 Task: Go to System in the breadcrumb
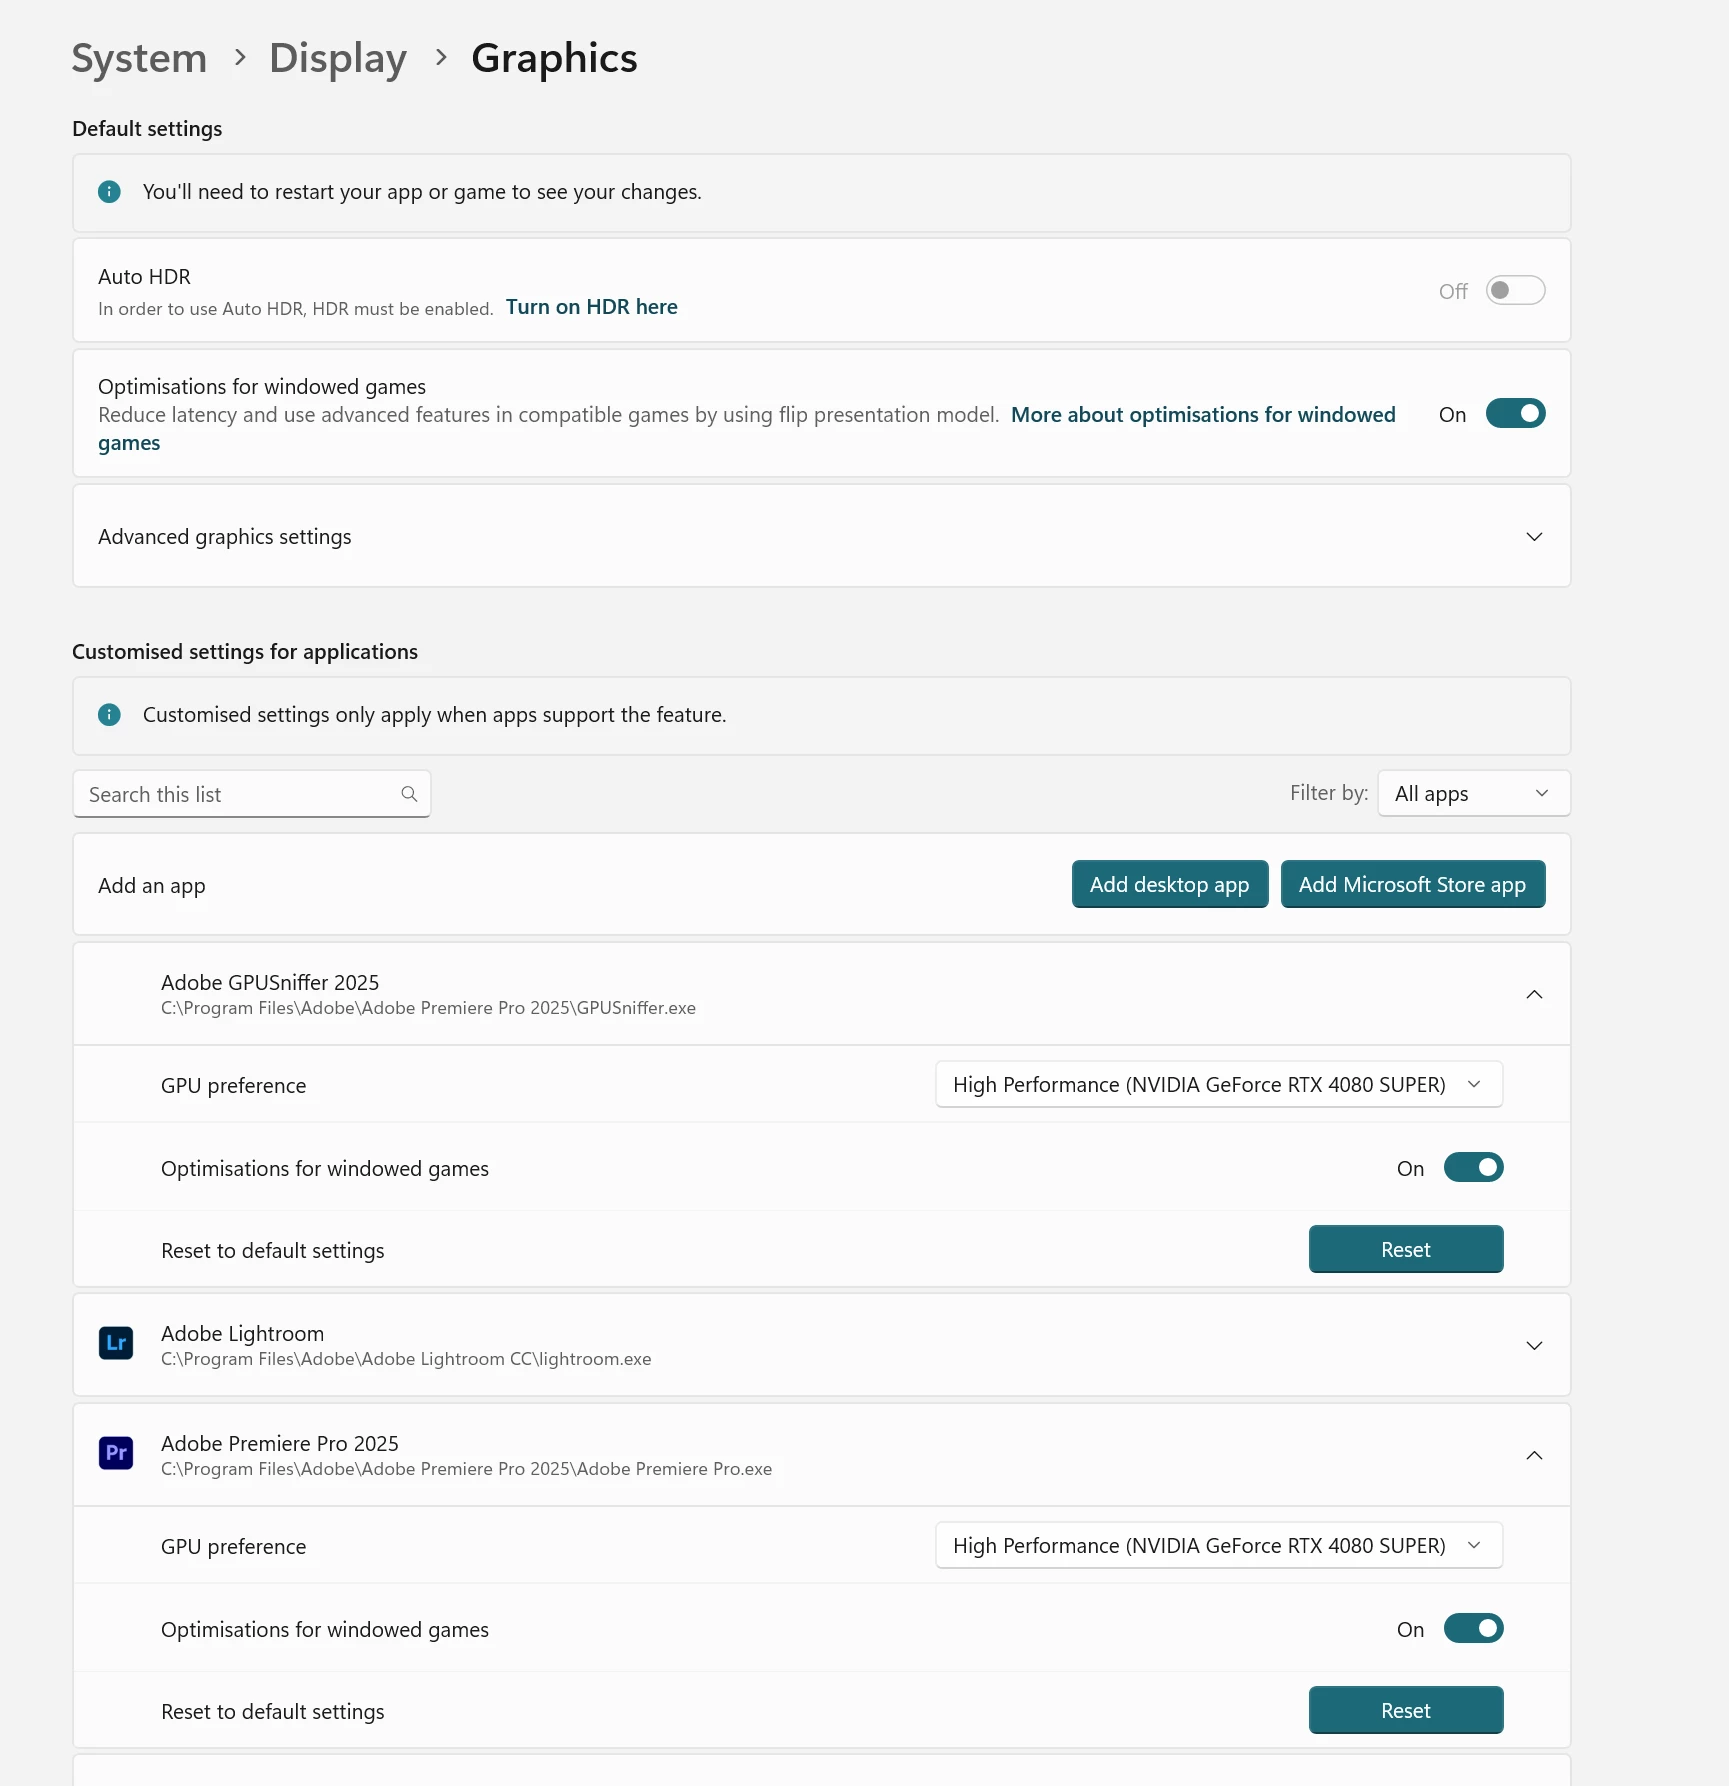coord(139,59)
